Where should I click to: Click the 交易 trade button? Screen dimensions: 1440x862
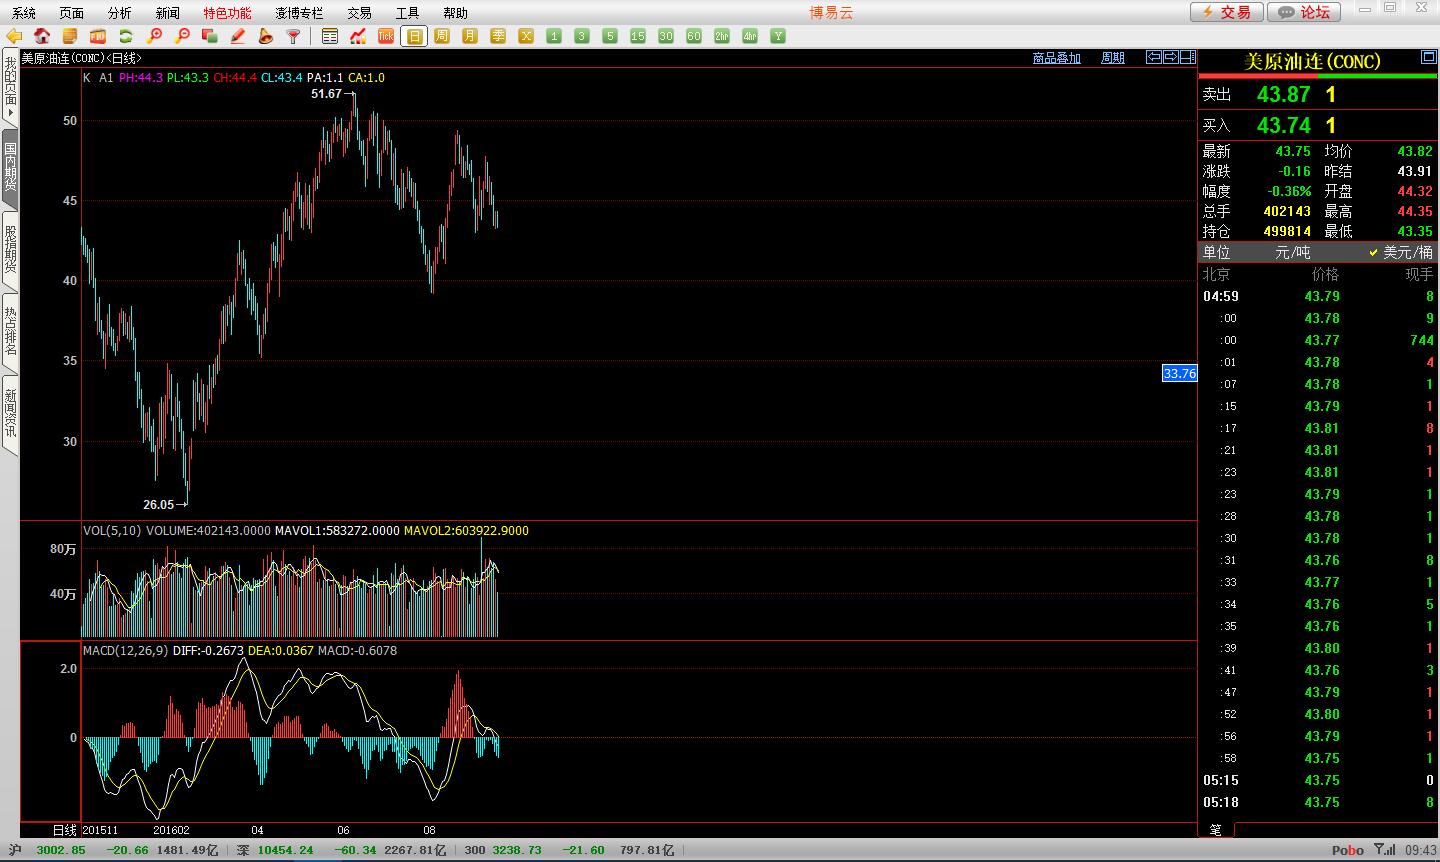point(1226,12)
